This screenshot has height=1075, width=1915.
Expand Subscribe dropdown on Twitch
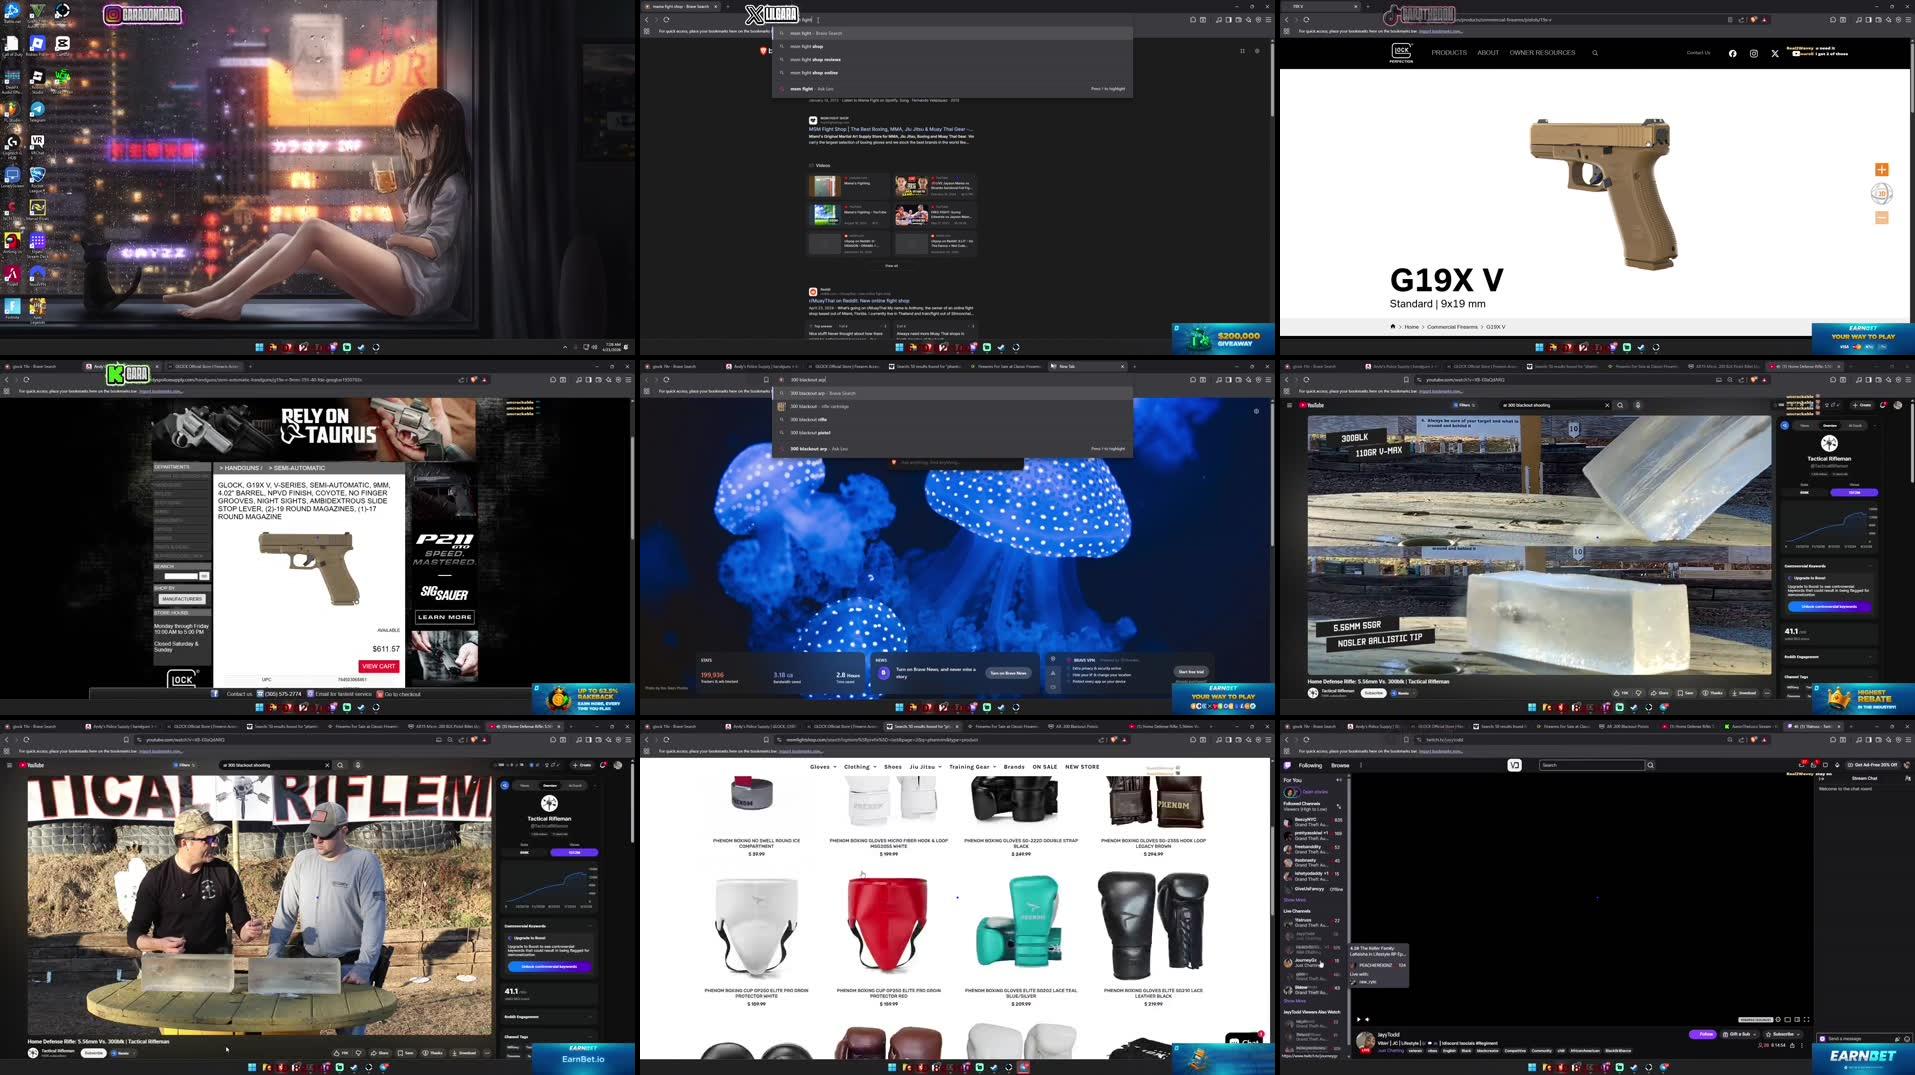[1784, 1034]
